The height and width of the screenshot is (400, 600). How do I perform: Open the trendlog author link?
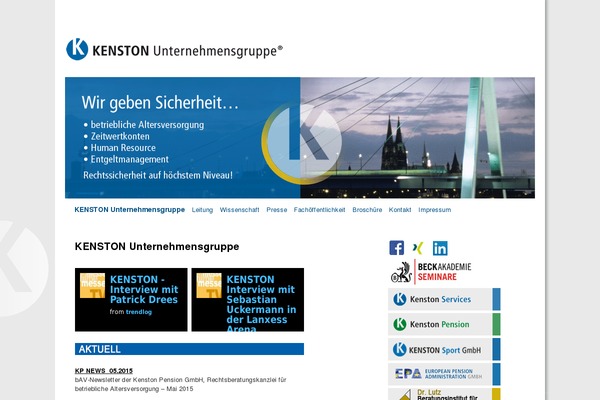tap(139, 312)
